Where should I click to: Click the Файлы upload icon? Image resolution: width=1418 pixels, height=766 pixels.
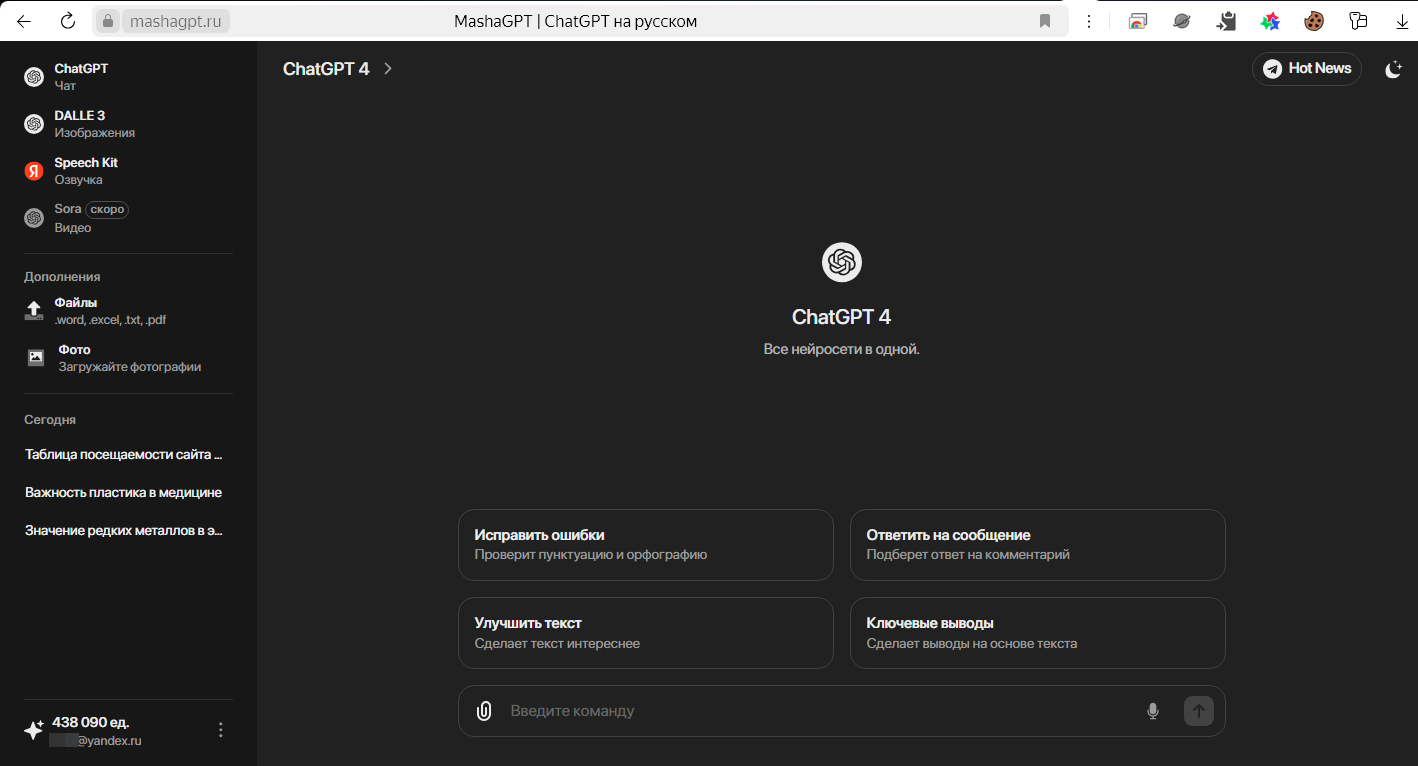coord(34,310)
